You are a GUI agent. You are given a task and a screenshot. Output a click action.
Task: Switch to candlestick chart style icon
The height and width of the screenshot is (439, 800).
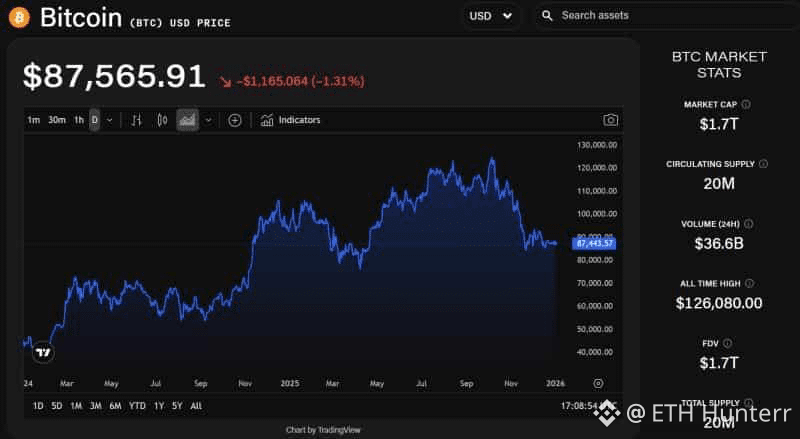(x=162, y=120)
